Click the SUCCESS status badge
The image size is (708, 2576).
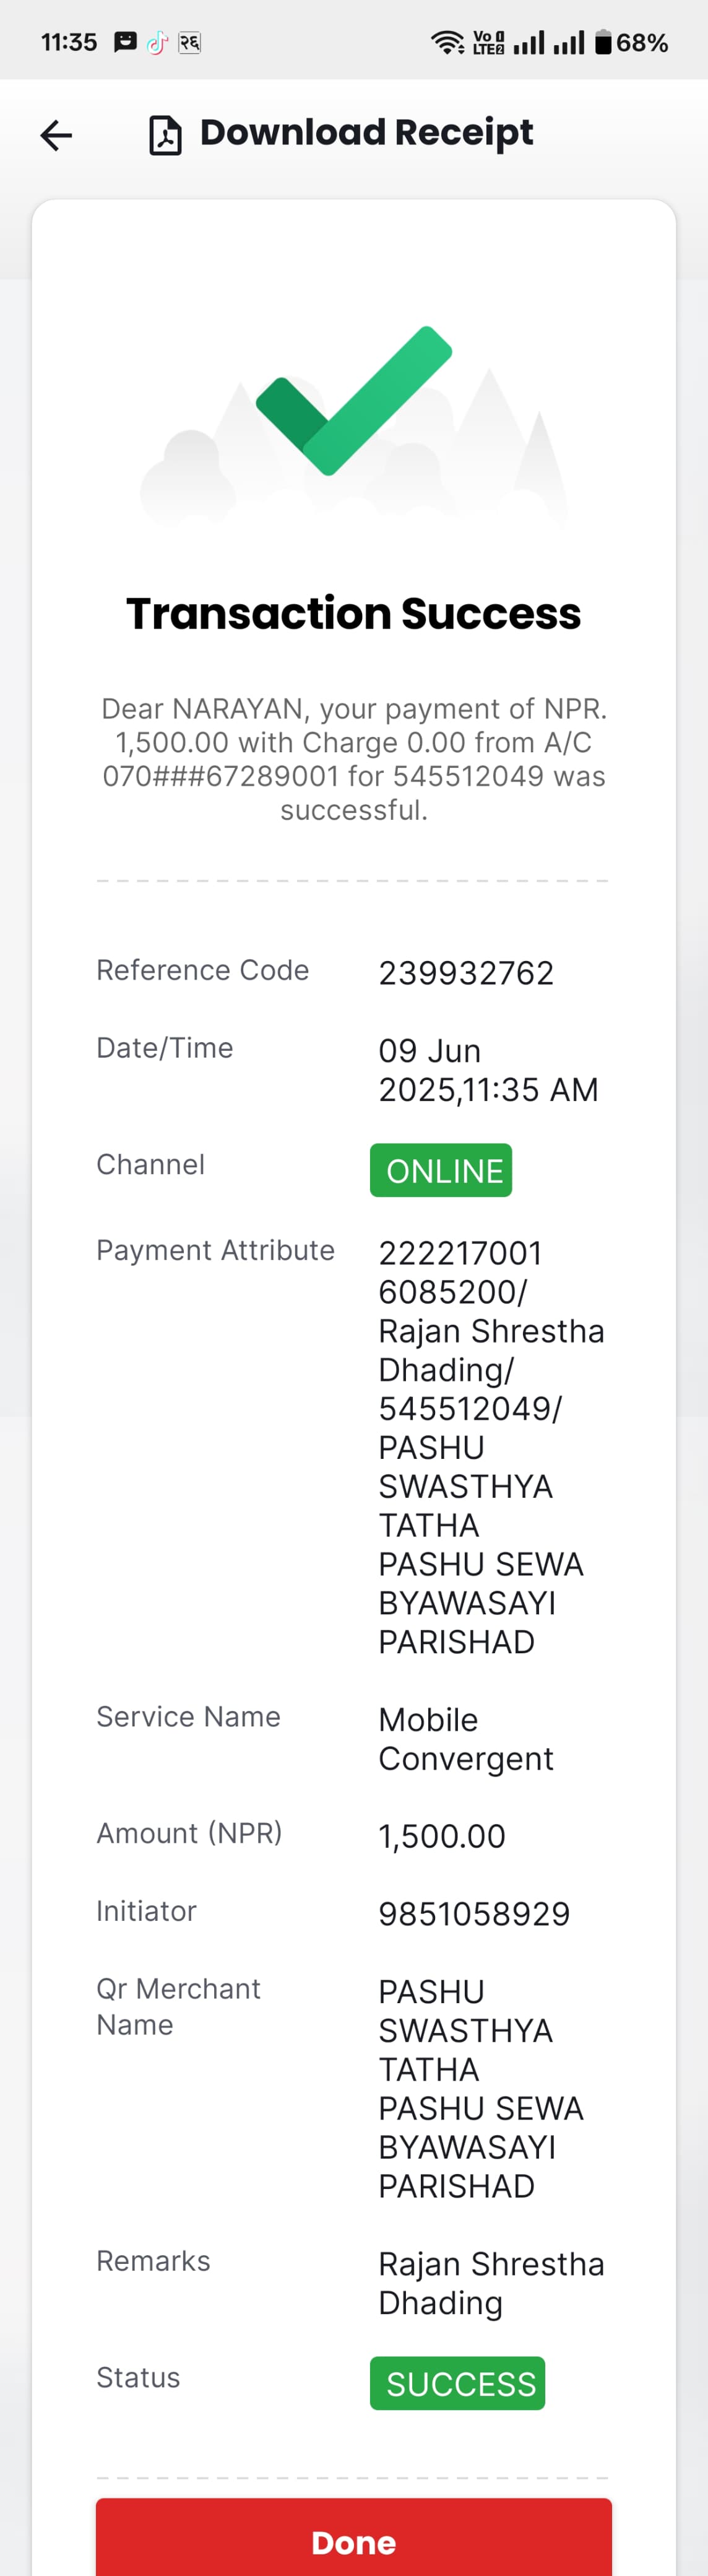pyautogui.click(x=458, y=2383)
